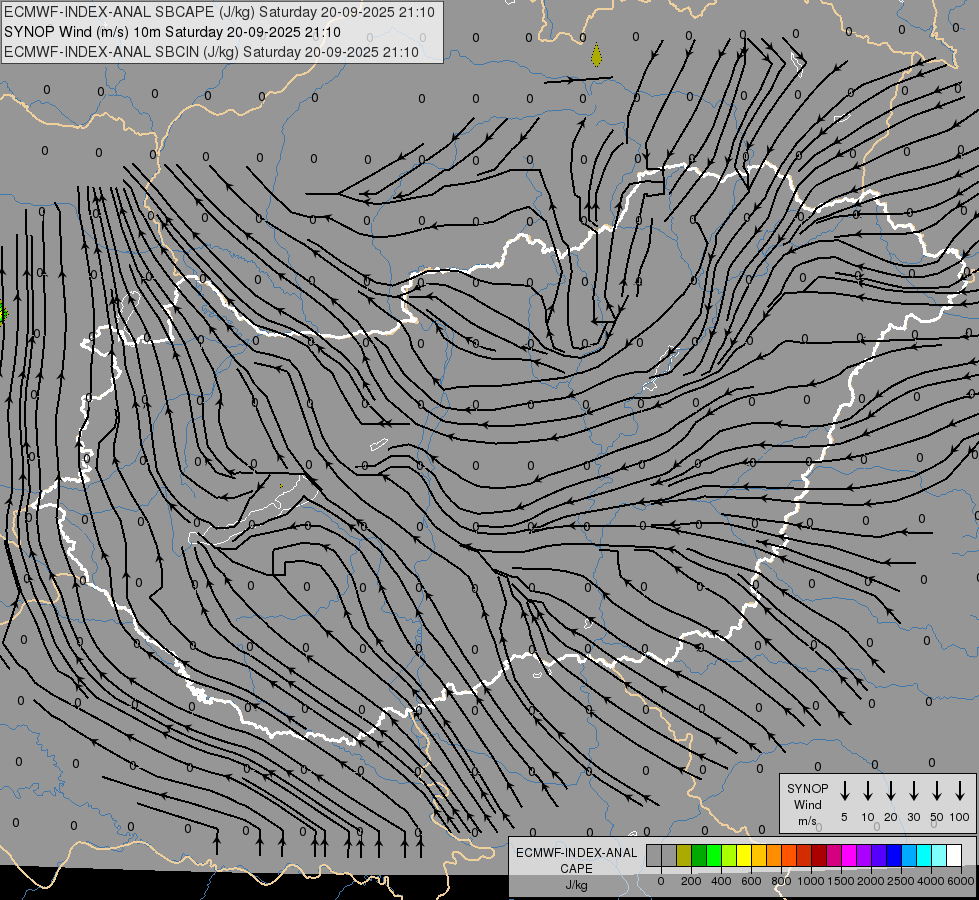Click the SYNOP Wind 10m title line
979x900 pixels.
click(x=172, y=32)
